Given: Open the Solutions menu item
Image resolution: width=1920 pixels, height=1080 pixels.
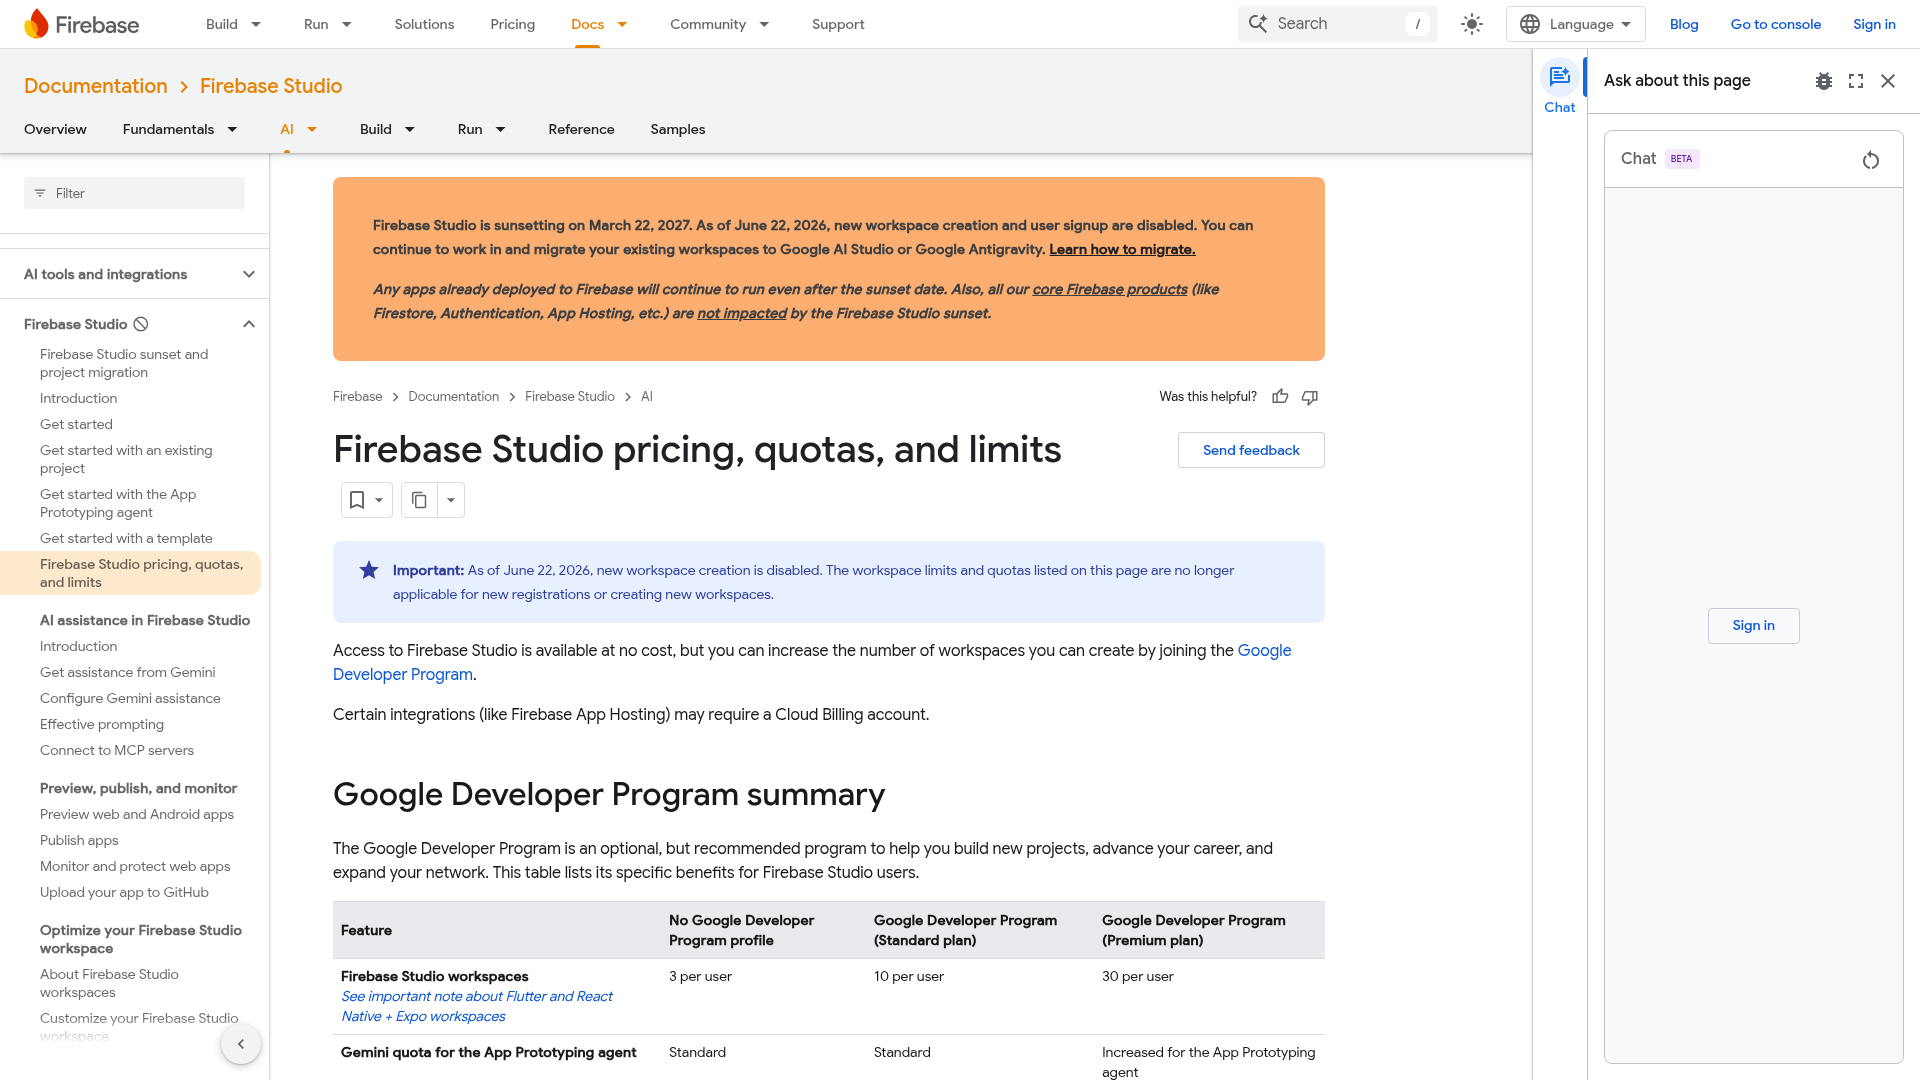Looking at the screenshot, I should 424,24.
